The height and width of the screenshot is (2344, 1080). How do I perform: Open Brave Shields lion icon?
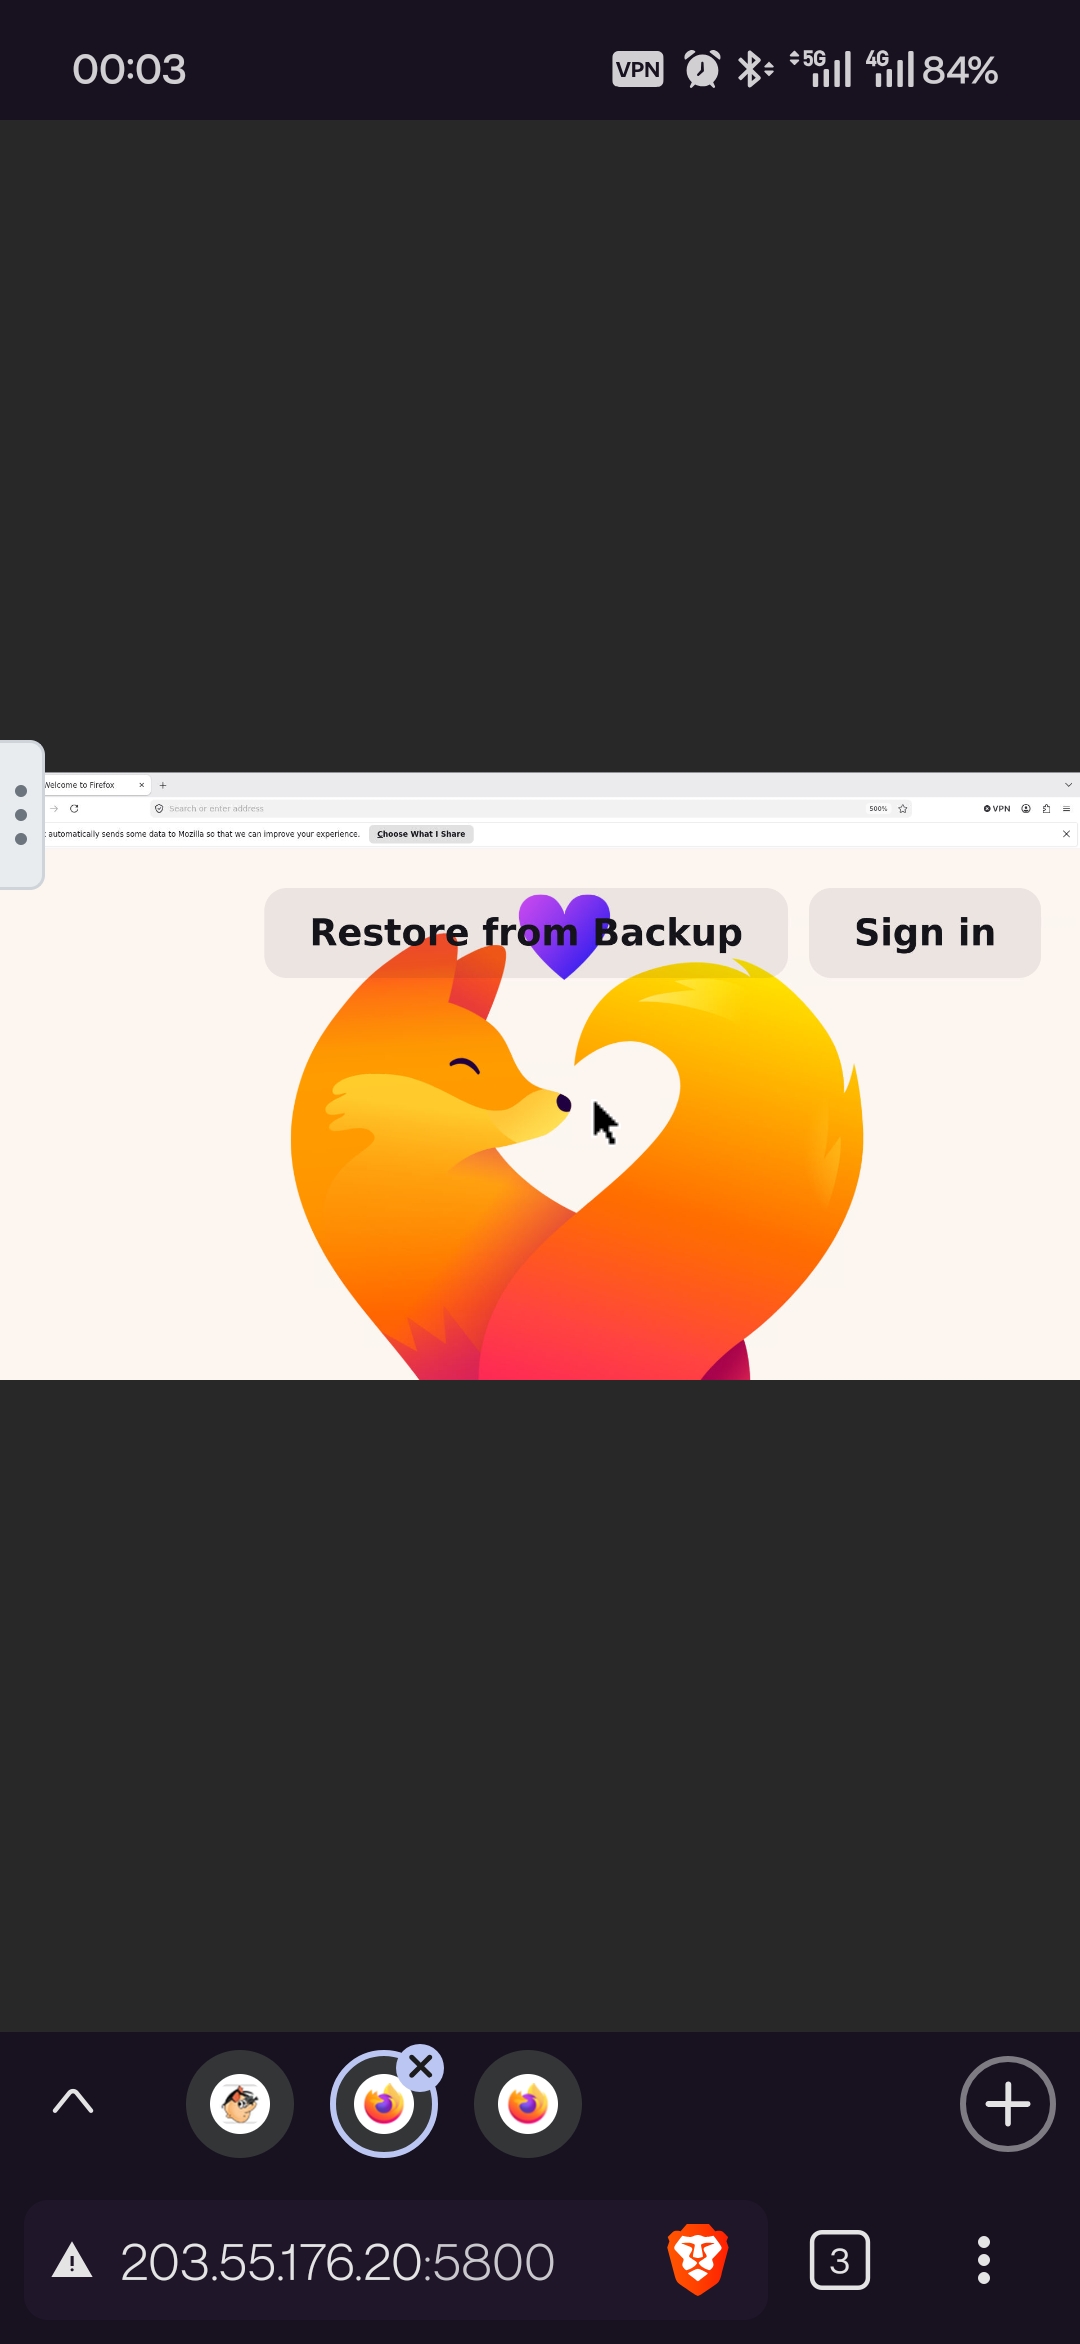698,2259
